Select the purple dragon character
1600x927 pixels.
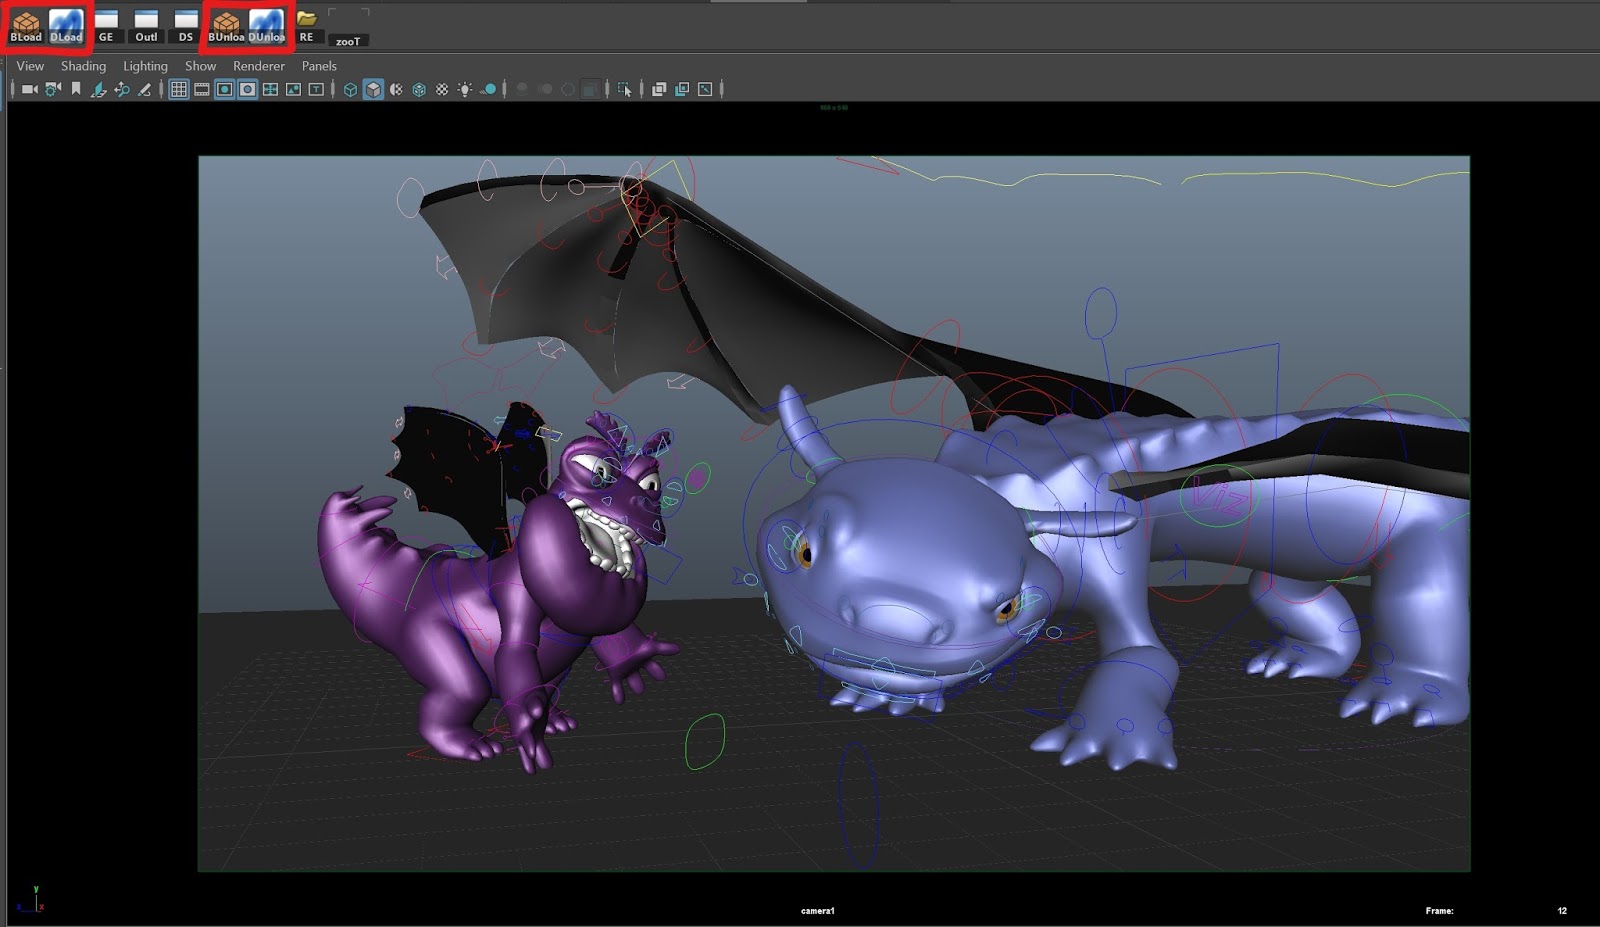tap(500, 590)
